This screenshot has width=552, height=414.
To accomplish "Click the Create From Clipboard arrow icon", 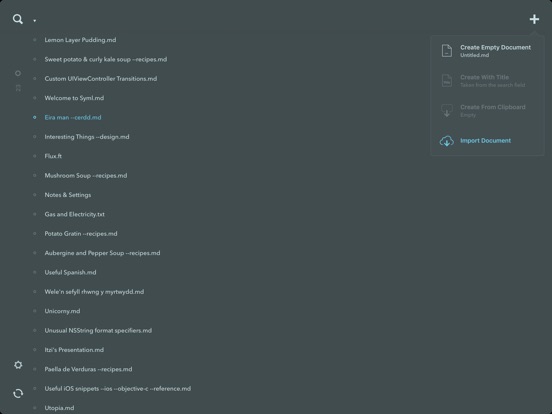I will [x=447, y=111].
